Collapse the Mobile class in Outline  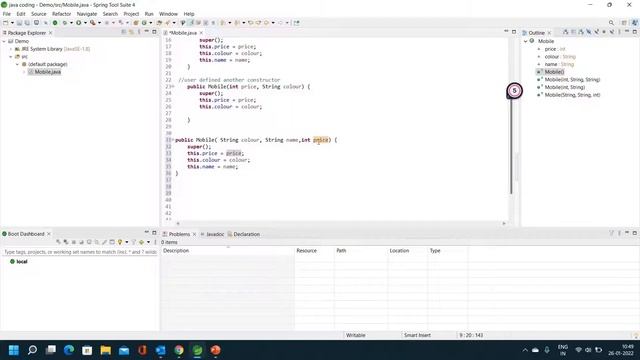point(526,41)
